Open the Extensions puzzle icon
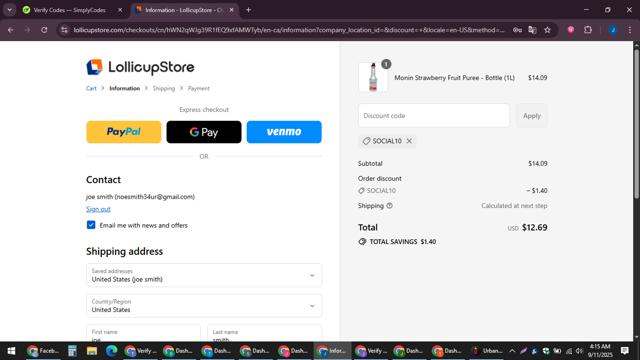Image resolution: width=640 pixels, height=360 pixels. coord(588,30)
